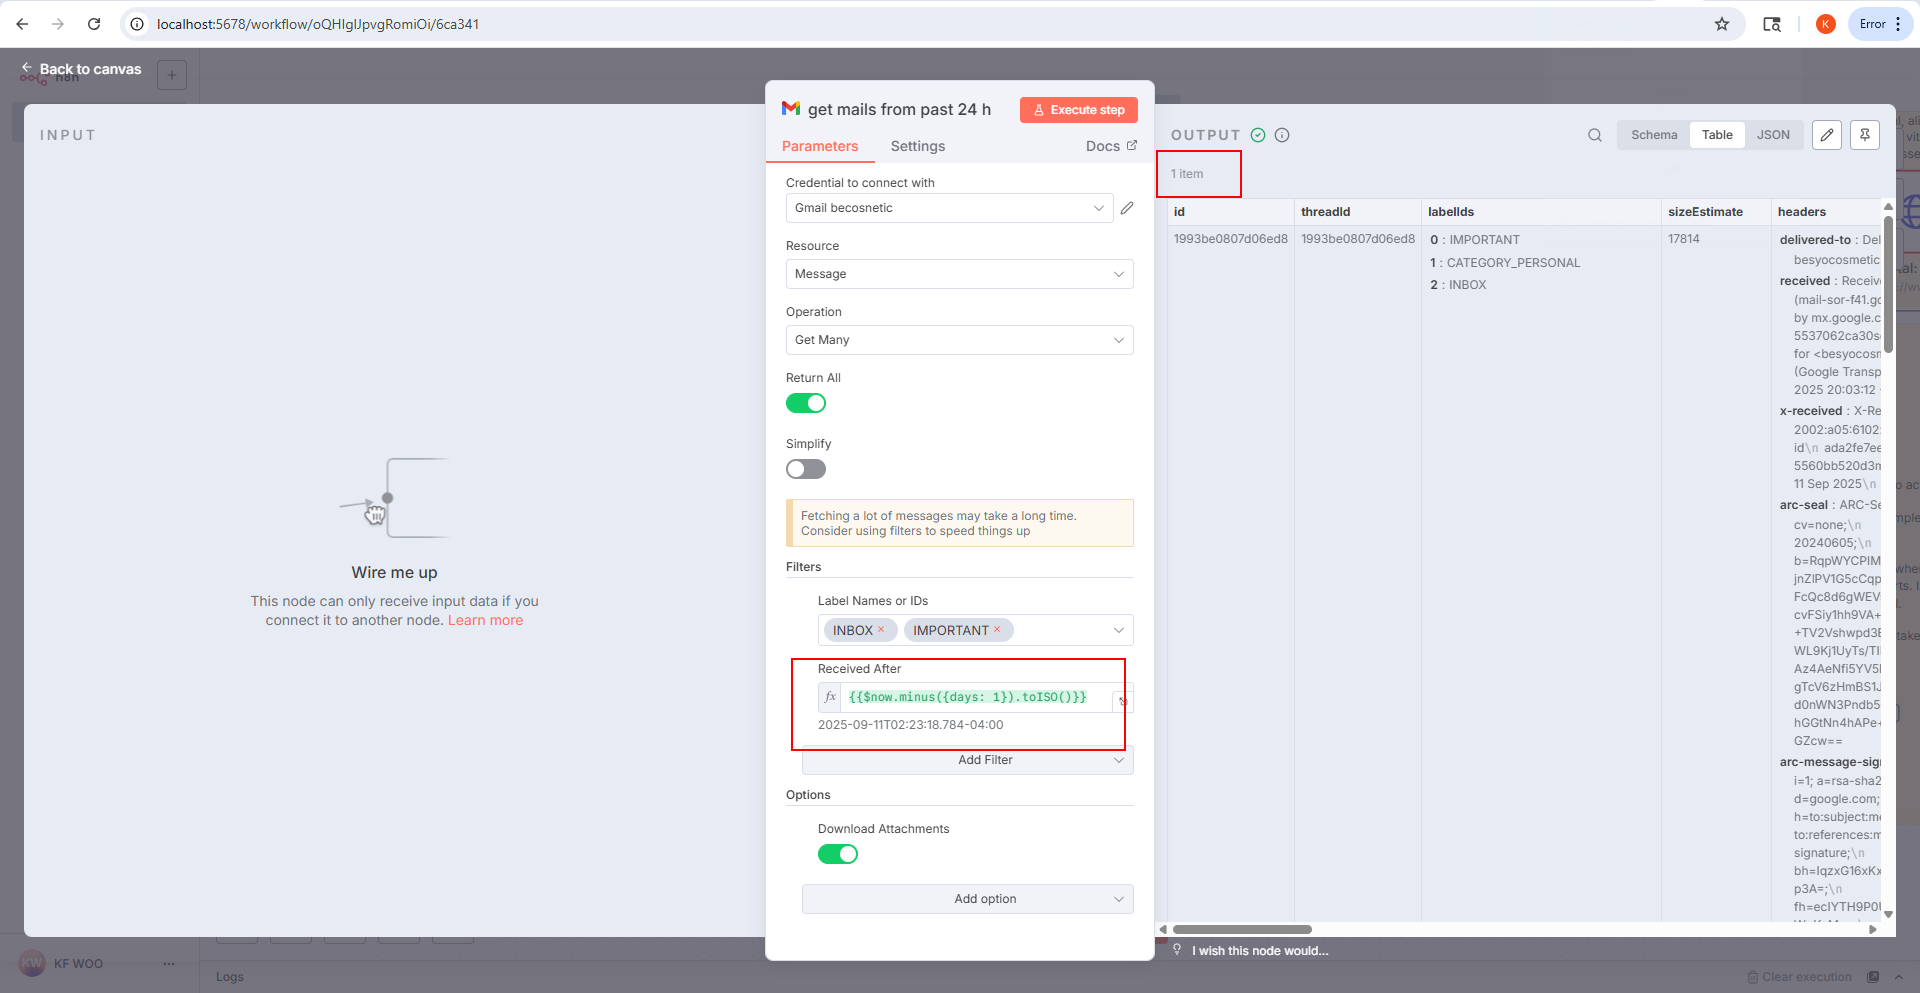The width and height of the screenshot is (1920, 993).
Task: Select the Table output view
Action: point(1717,135)
